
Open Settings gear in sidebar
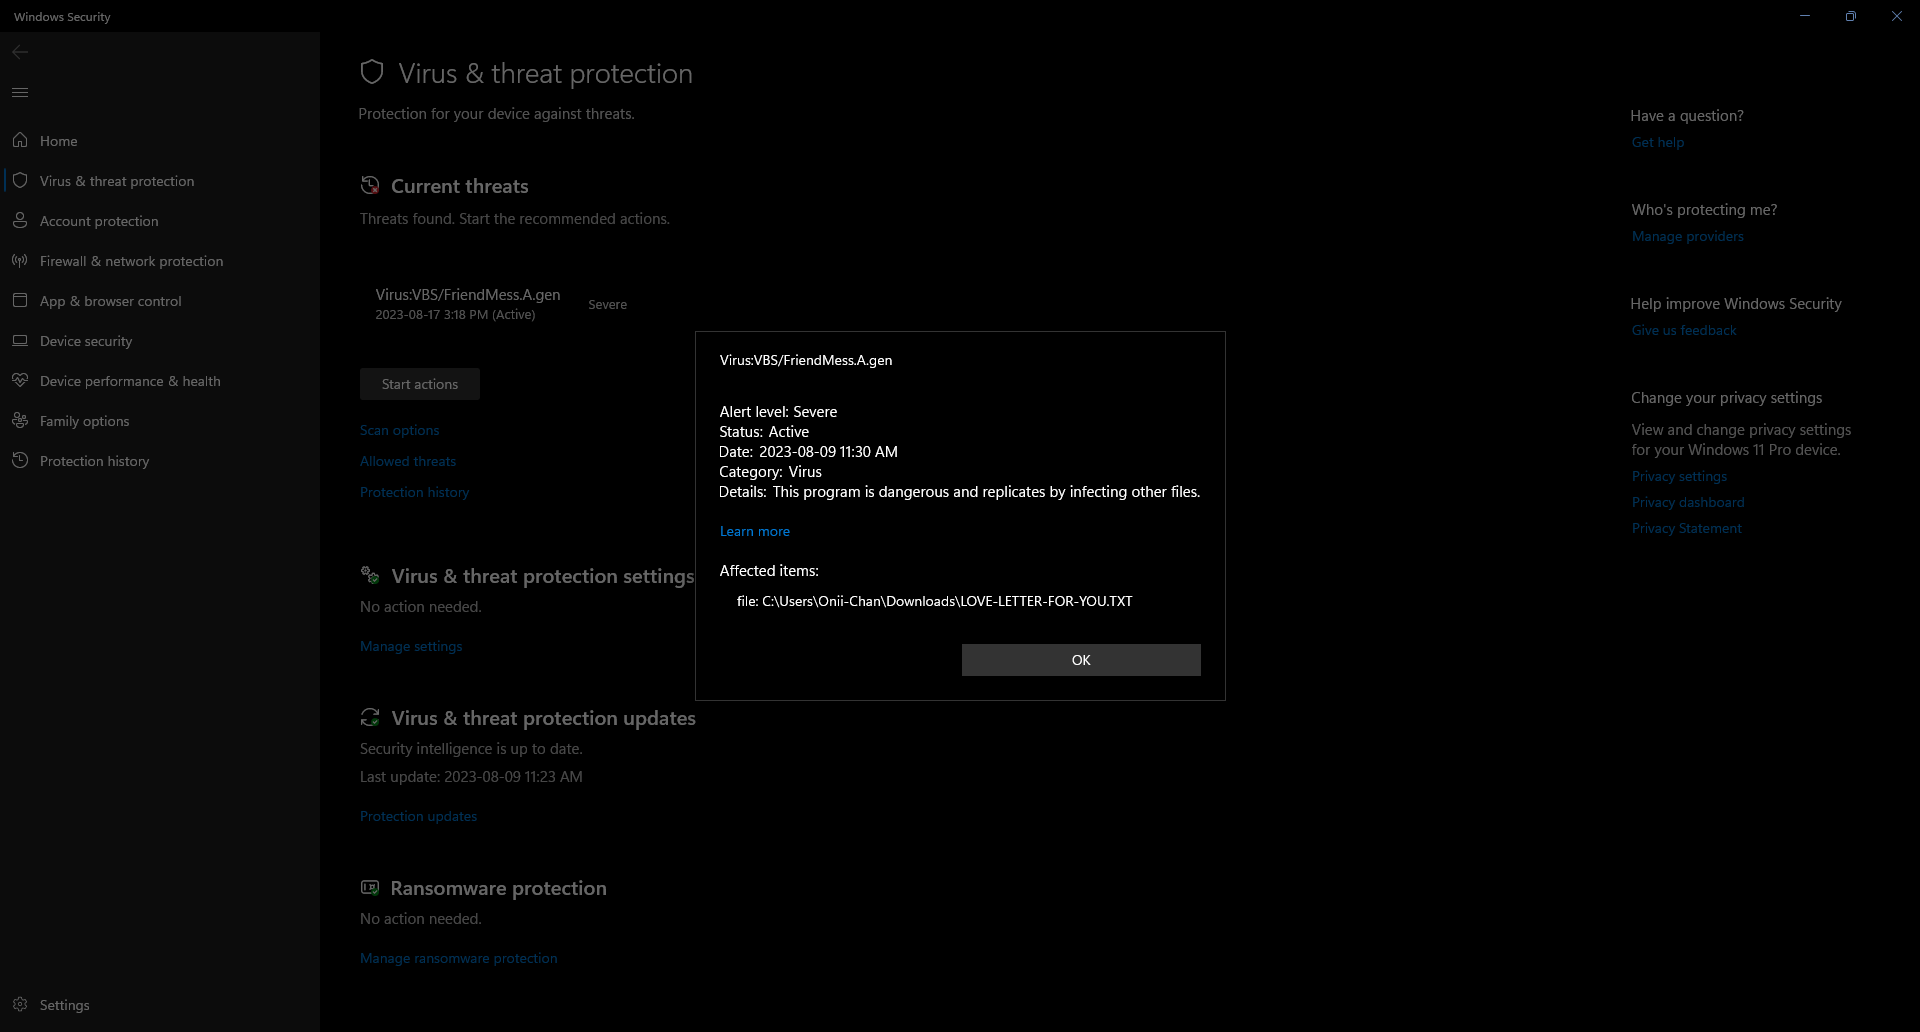tap(20, 1005)
